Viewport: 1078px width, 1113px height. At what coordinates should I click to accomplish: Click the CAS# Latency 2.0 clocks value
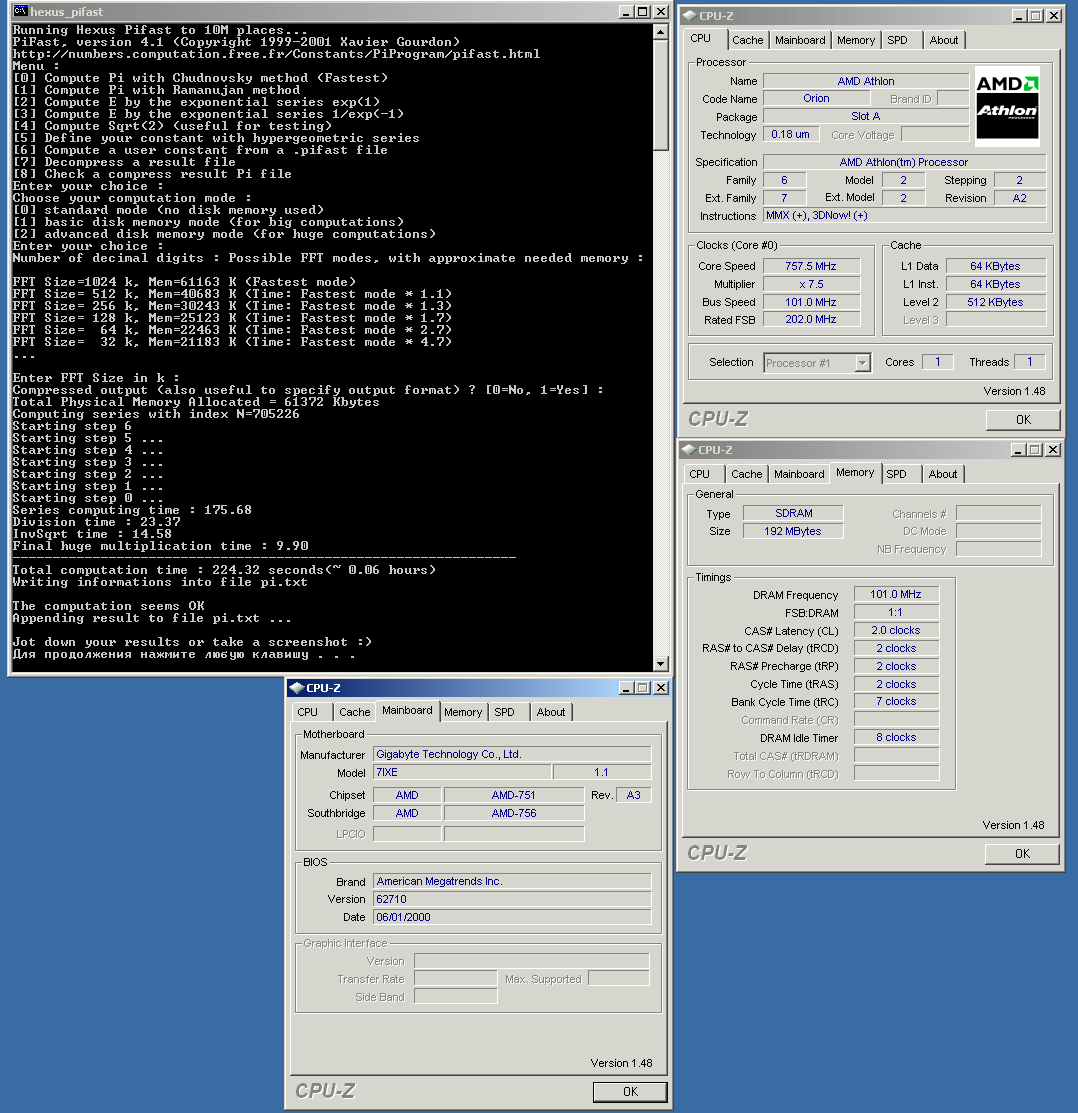tap(896, 630)
